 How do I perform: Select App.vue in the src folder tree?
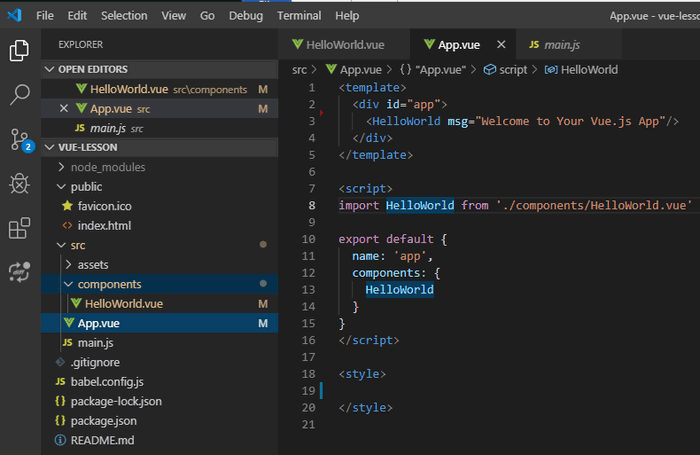tap(159, 323)
